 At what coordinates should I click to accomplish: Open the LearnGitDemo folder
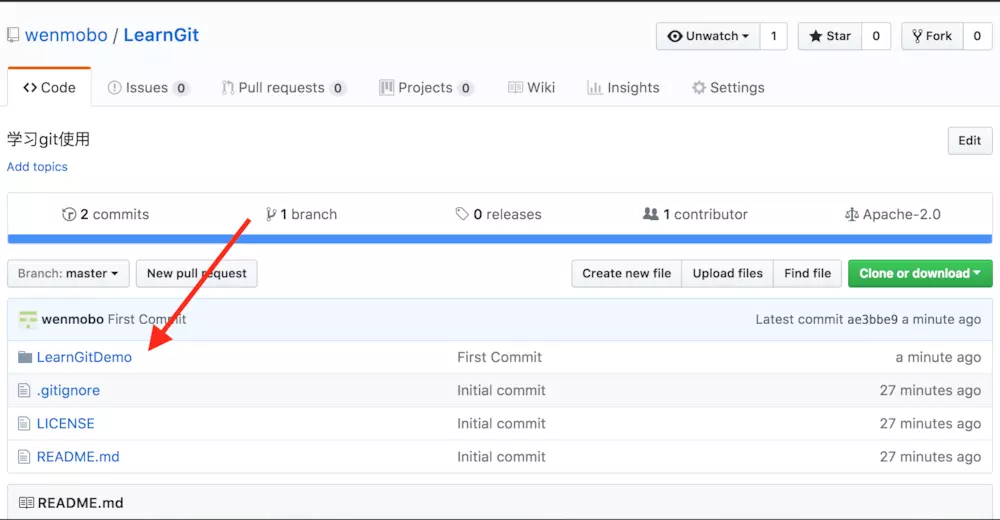pos(84,357)
